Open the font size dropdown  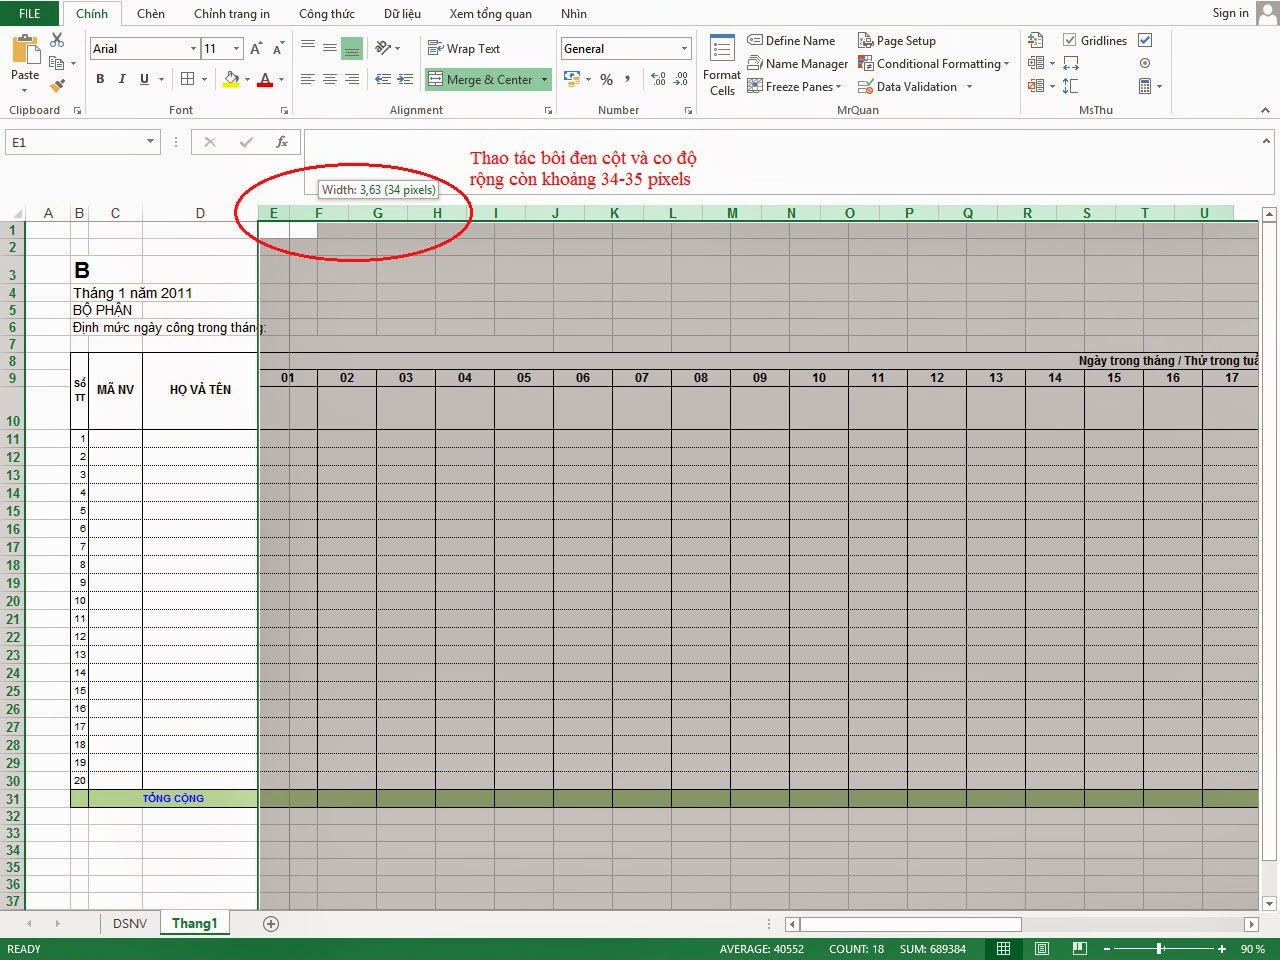point(235,48)
